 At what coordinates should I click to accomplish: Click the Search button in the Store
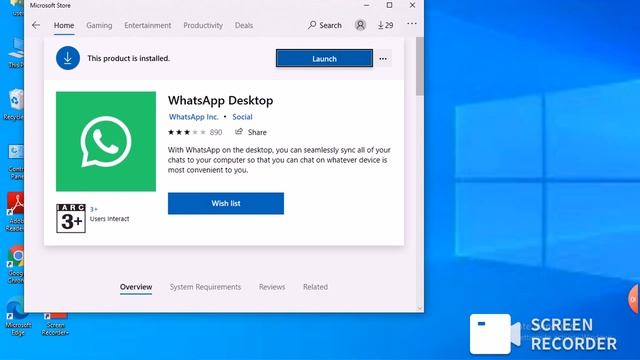325,25
